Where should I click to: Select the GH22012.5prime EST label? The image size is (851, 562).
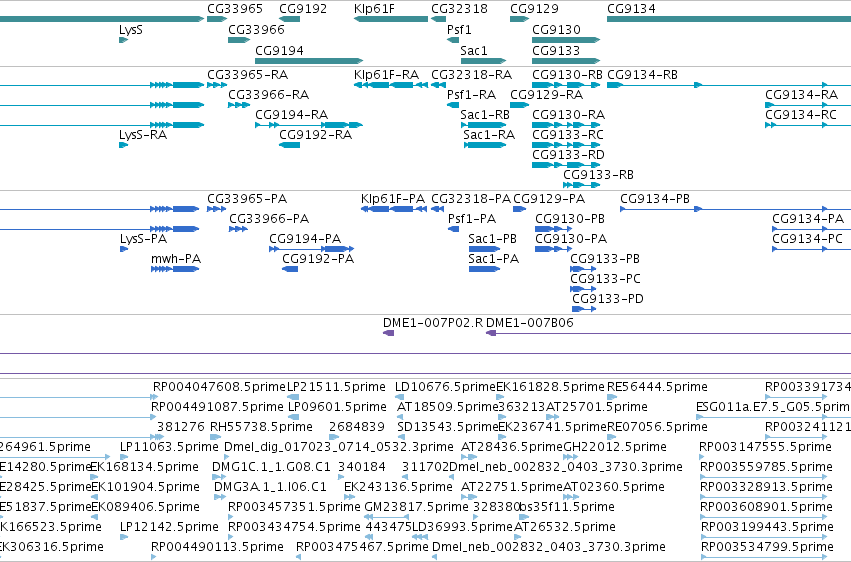[x=615, y=448]
